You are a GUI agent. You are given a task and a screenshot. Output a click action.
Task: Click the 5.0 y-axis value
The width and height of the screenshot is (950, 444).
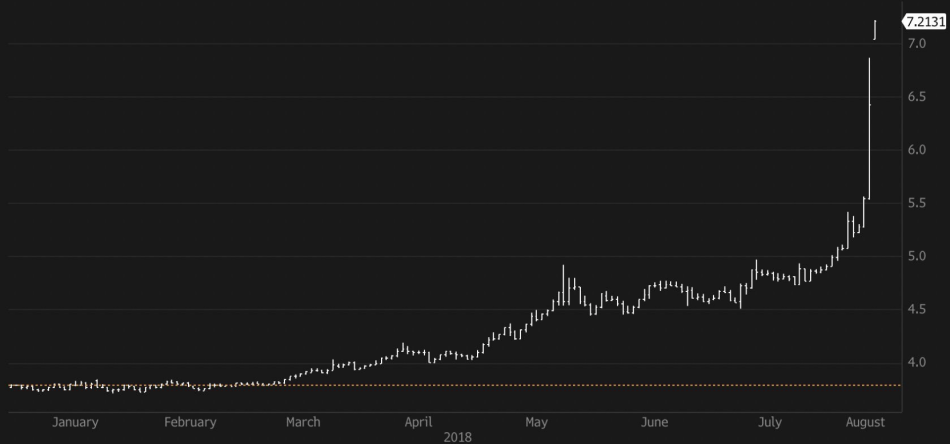(916, 256)
